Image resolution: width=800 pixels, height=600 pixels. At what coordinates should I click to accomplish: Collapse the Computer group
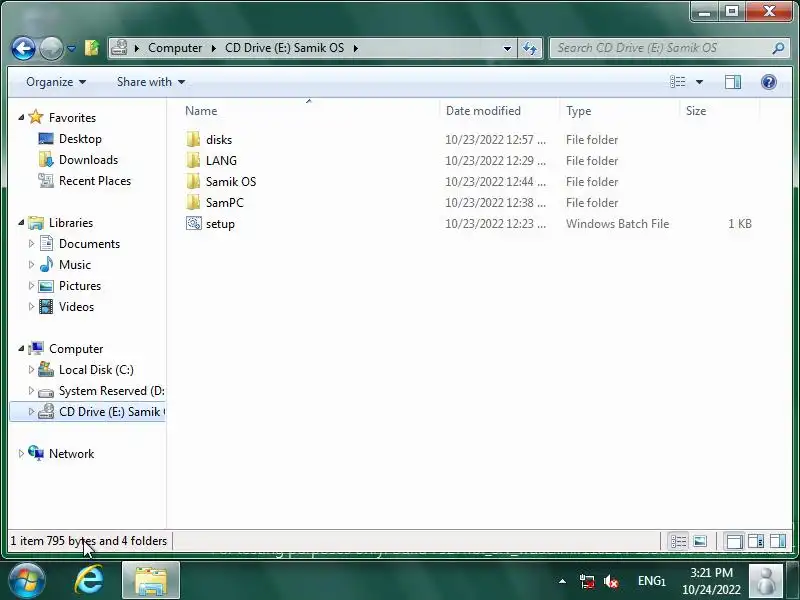pyautogui.click(x=21, y=348)
